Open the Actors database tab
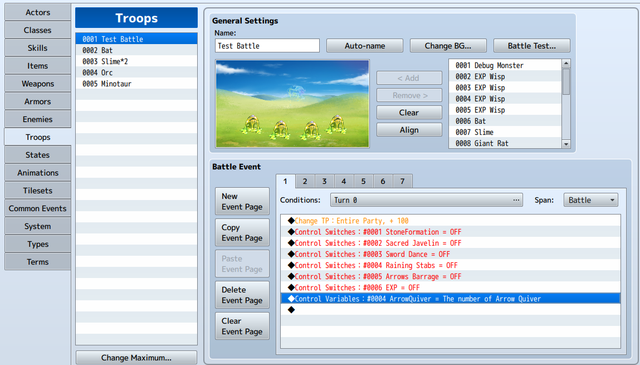This screenshot has width=640, height=365. [x=38, y=12]
